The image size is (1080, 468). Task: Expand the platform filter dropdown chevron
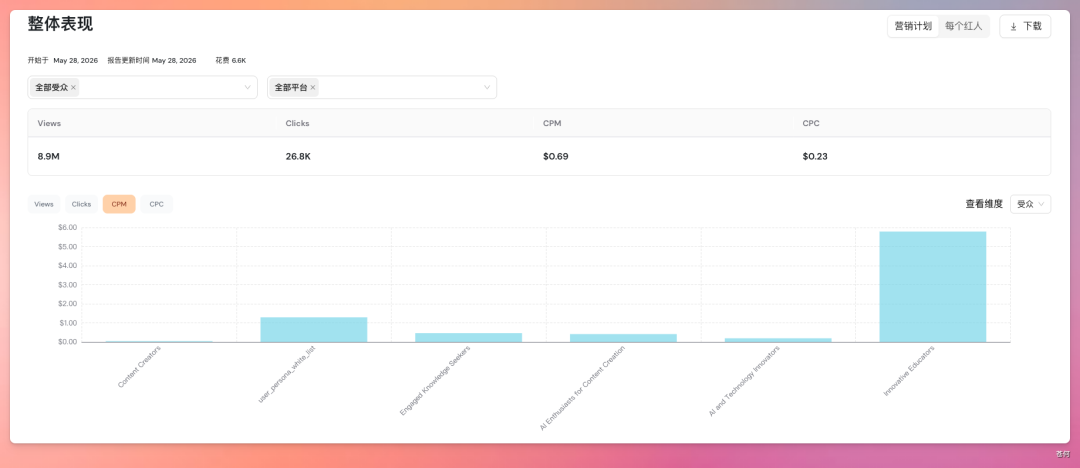(x=487, y=88)
